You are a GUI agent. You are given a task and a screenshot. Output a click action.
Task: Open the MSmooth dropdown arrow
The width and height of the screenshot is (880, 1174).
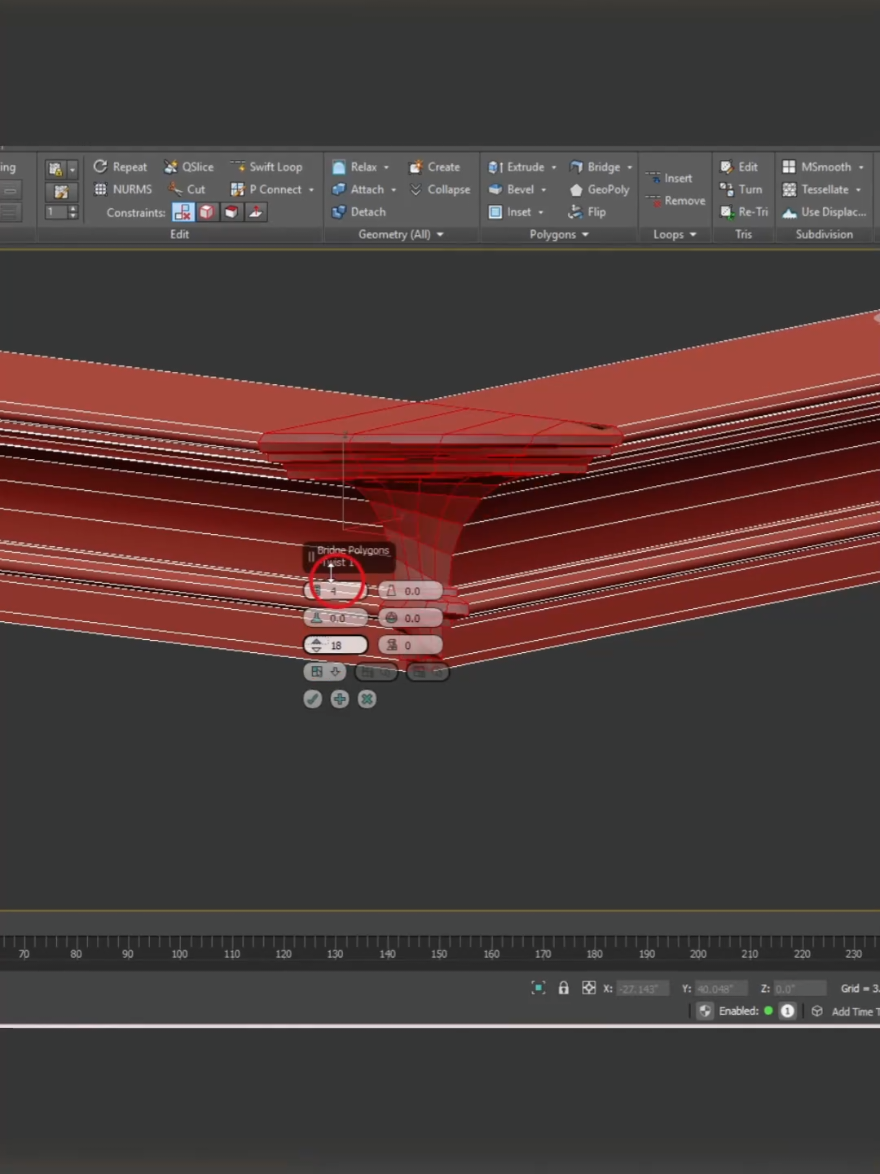[861, 168]
